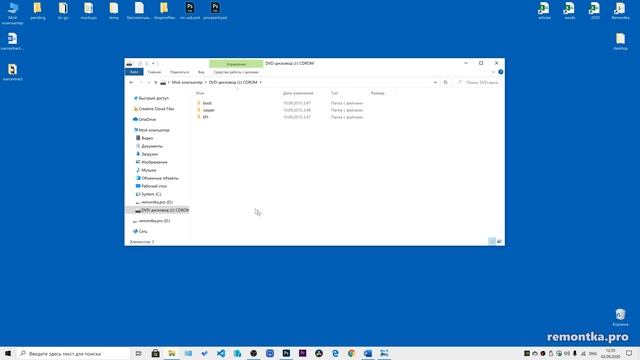Open Корзина recycle bin on desktop
Viewport: 640px width, 360px height.
pos(620,318)
